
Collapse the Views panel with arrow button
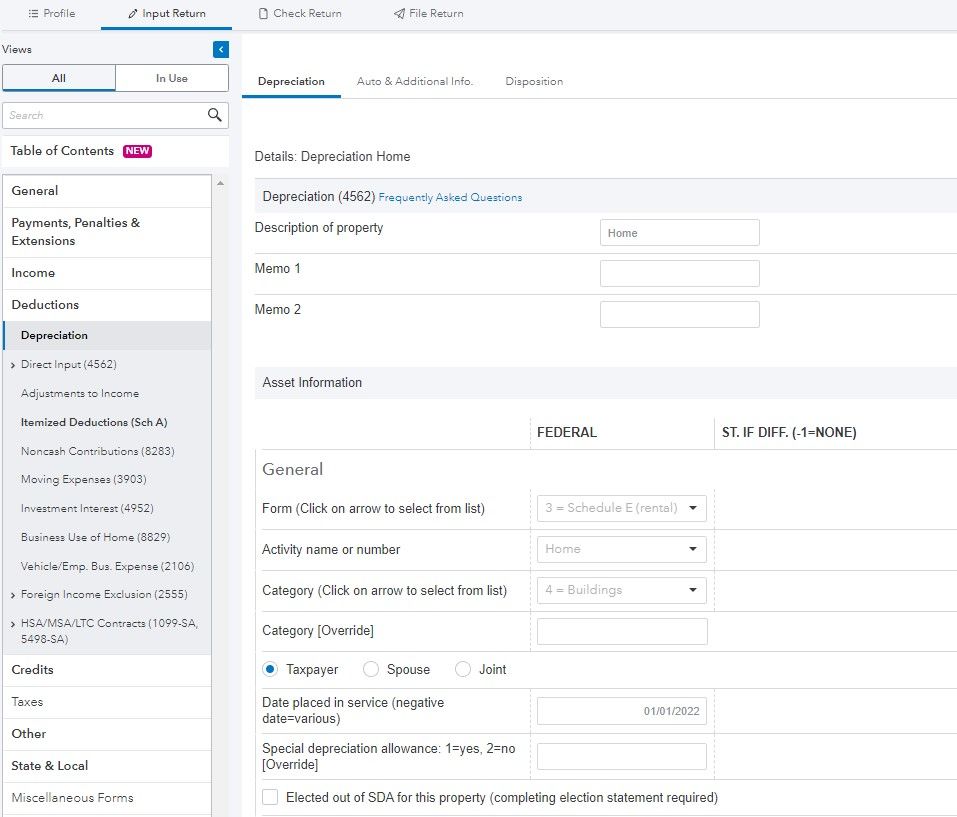pos(221,50)
